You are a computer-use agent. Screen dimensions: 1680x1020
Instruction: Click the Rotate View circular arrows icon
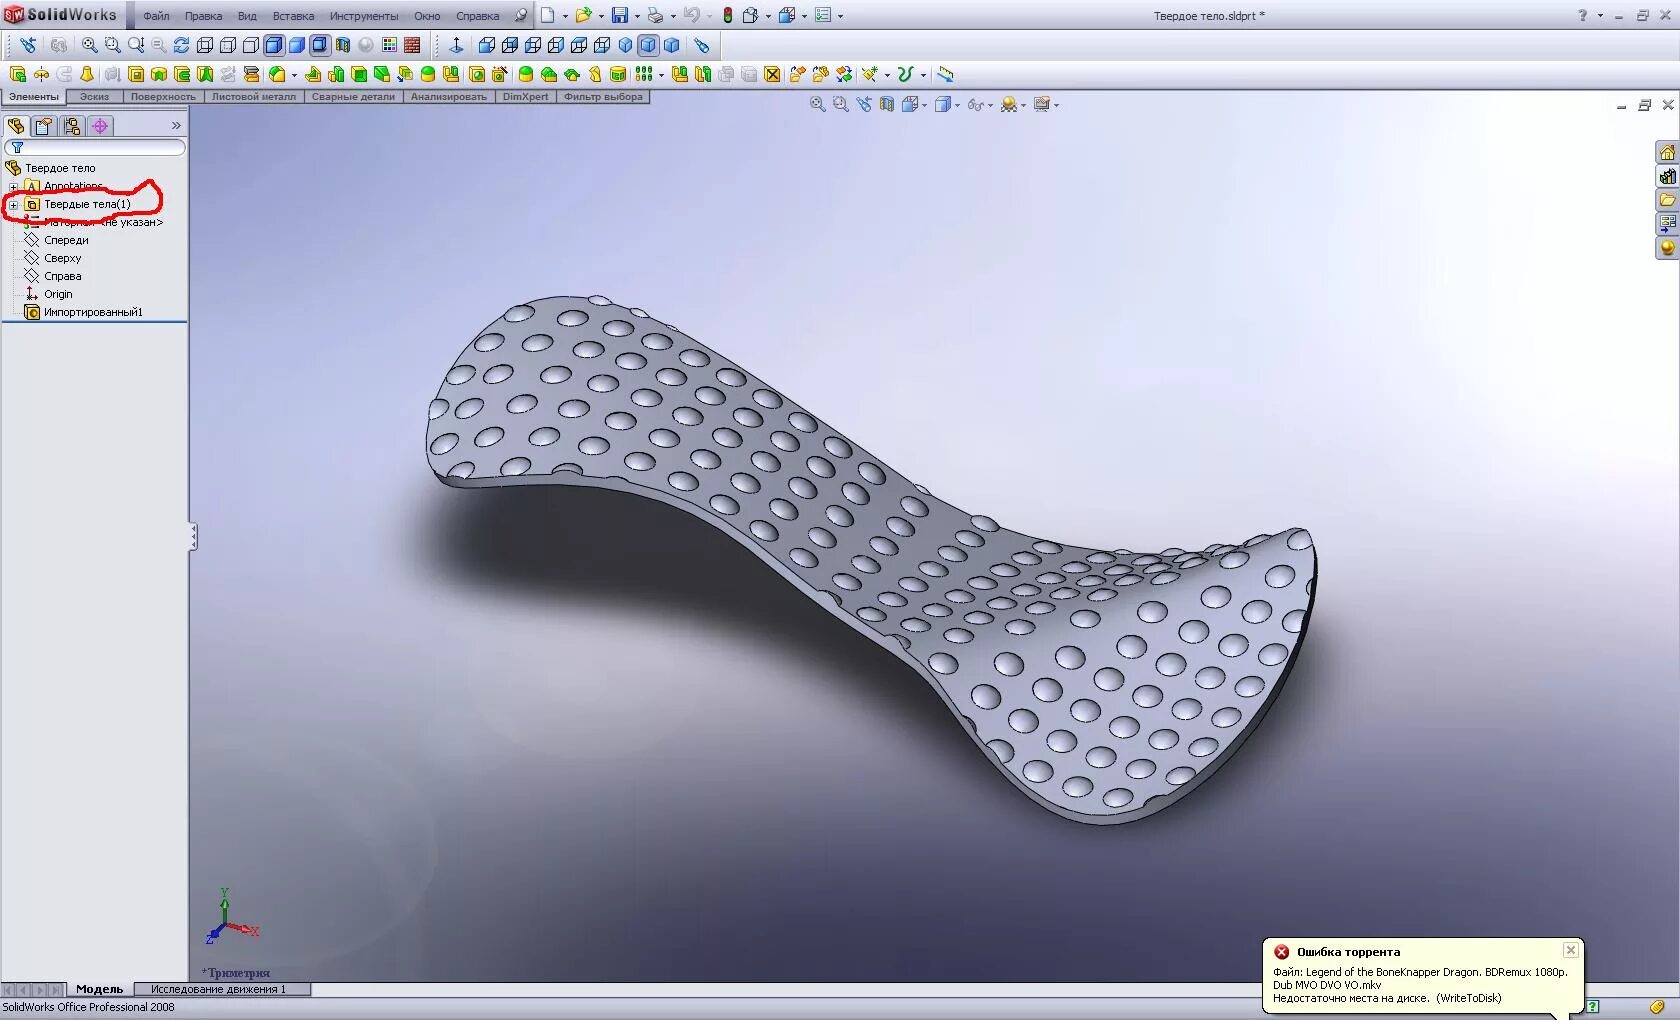click(181, 45)
